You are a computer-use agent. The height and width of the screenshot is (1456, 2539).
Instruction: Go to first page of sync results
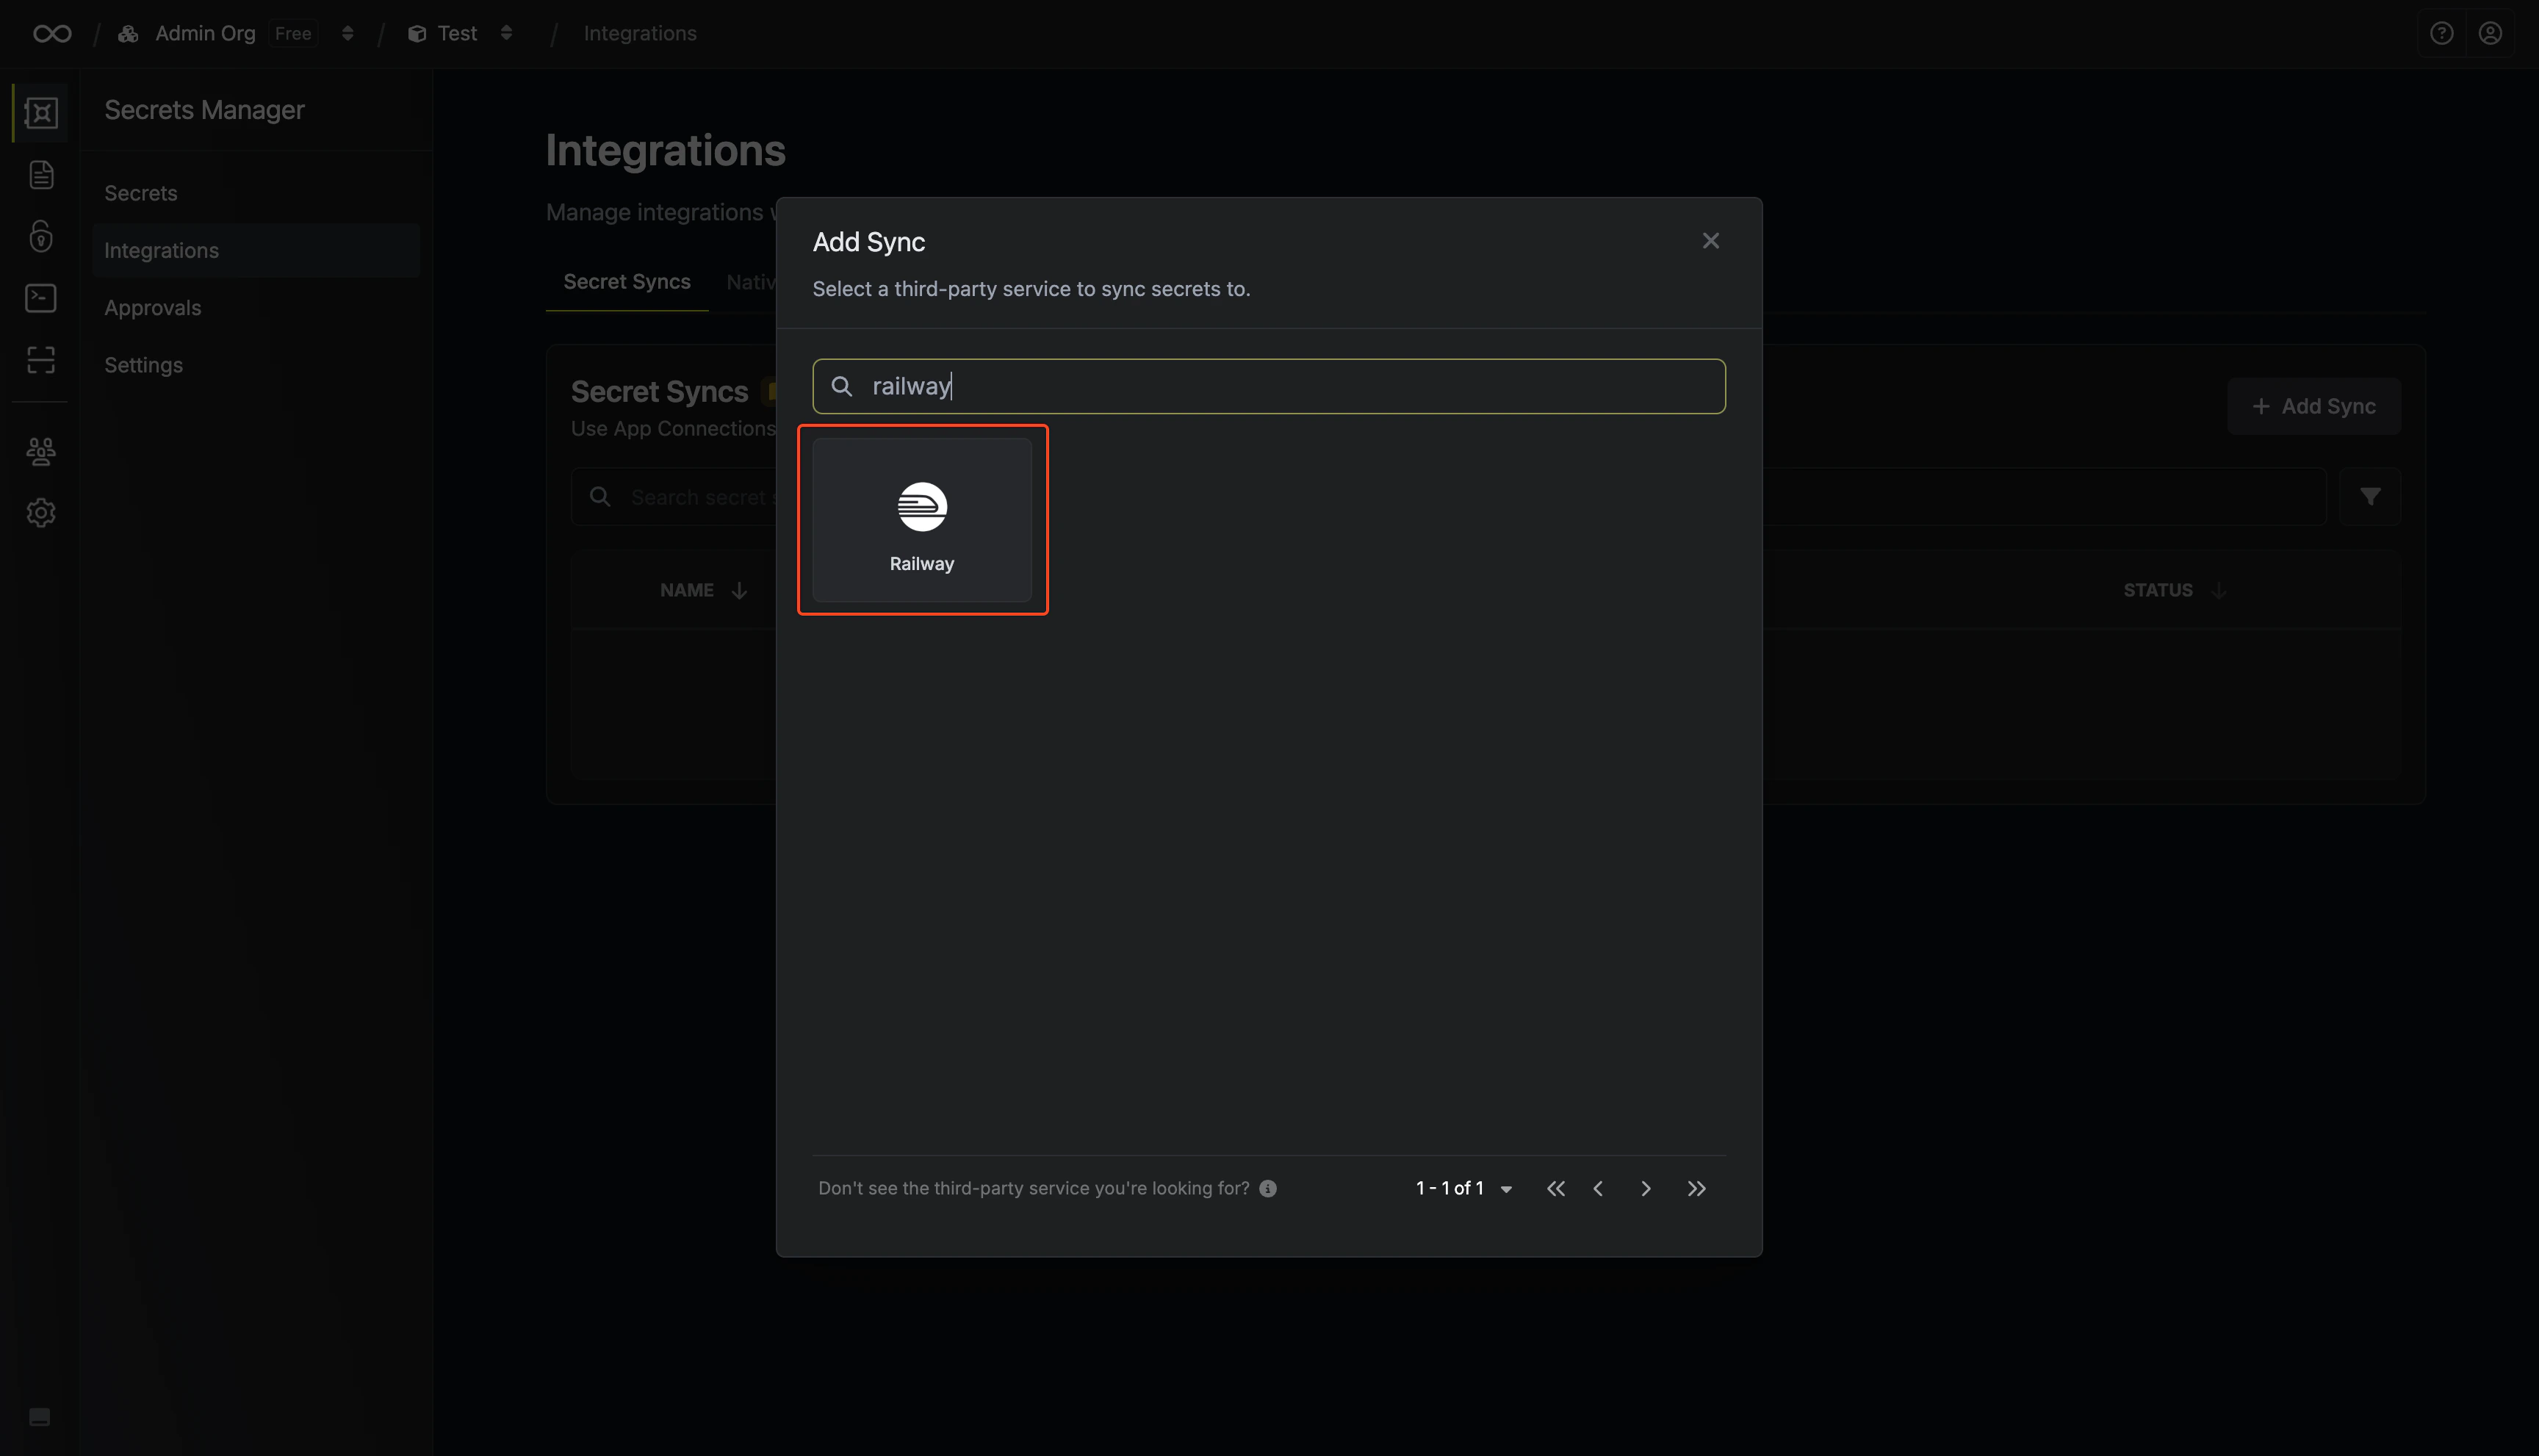[x=1555, y=1188]
